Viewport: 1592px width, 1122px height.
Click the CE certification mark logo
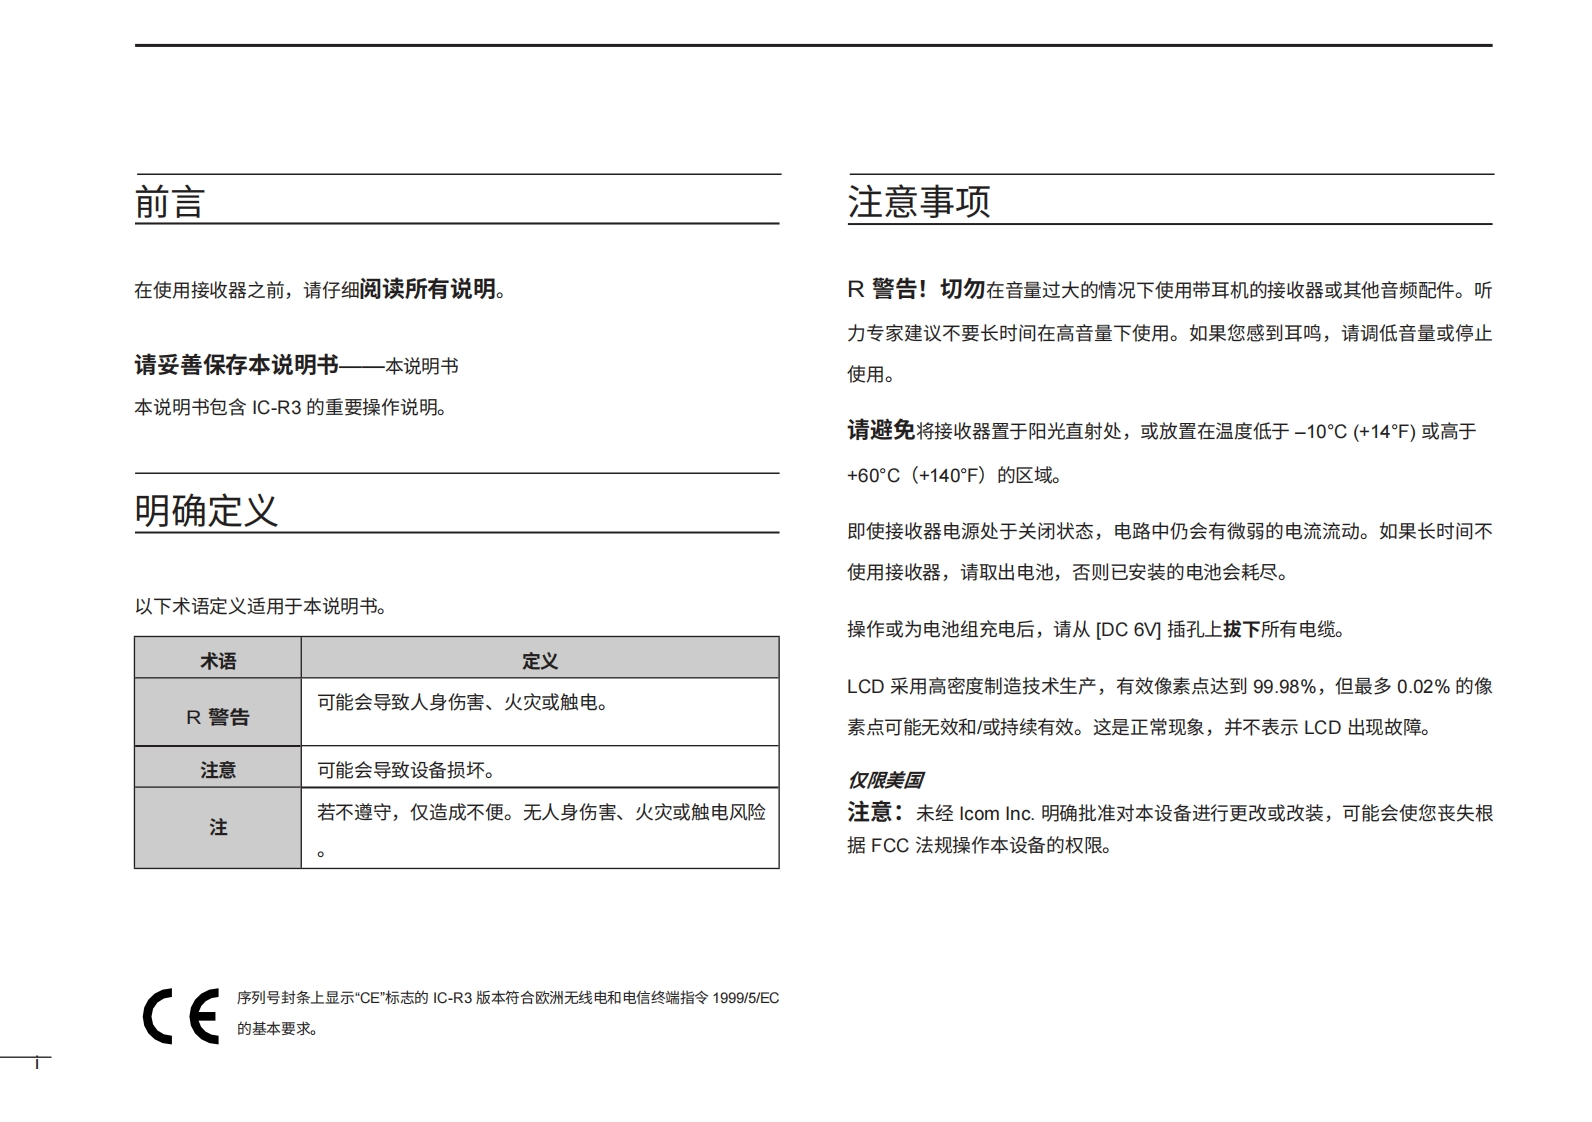tap(181, 1016)
